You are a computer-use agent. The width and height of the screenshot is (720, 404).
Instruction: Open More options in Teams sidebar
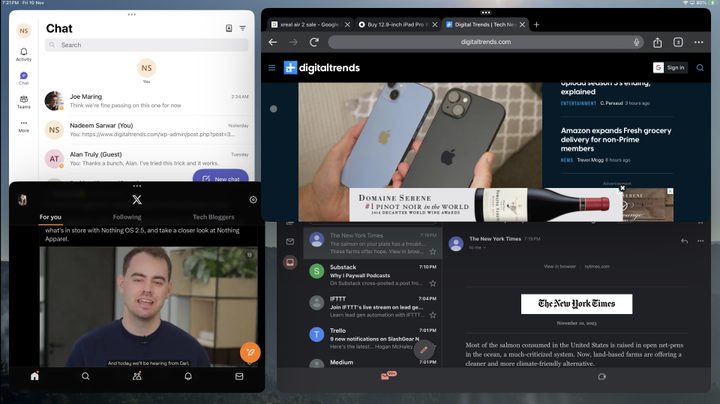[24, 126]
